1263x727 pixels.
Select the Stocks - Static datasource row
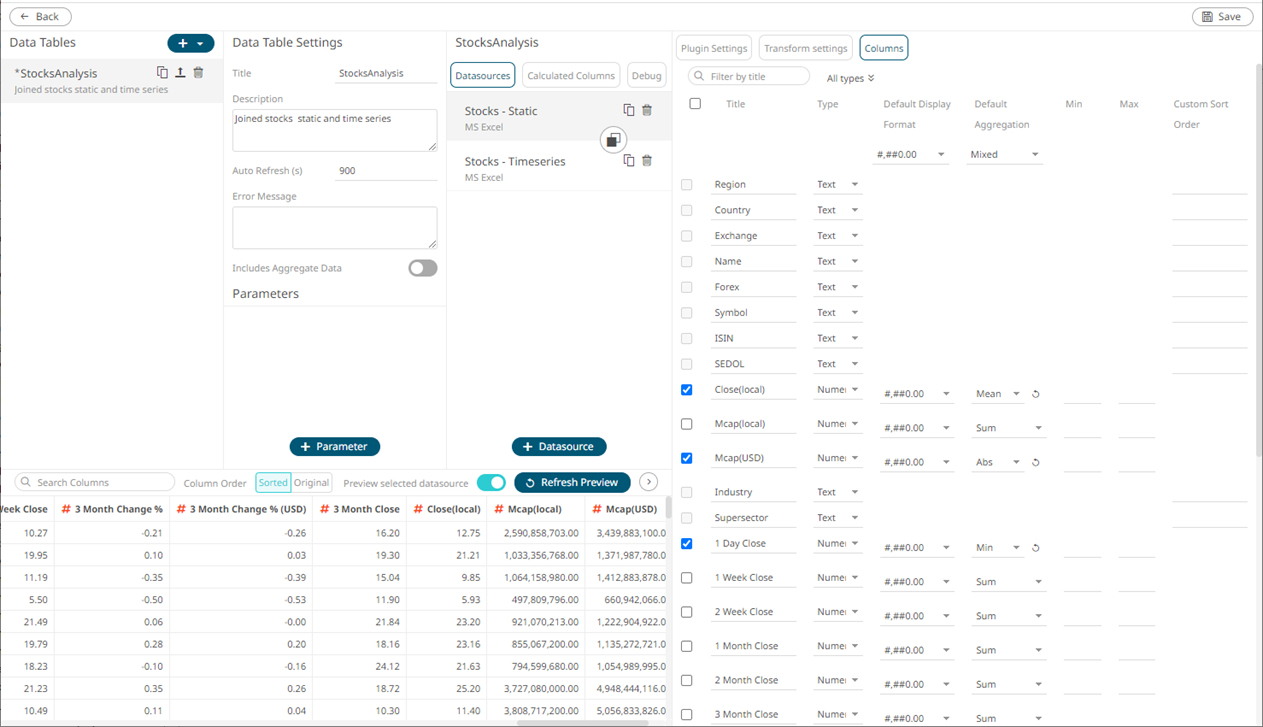[x=559, y=118]
